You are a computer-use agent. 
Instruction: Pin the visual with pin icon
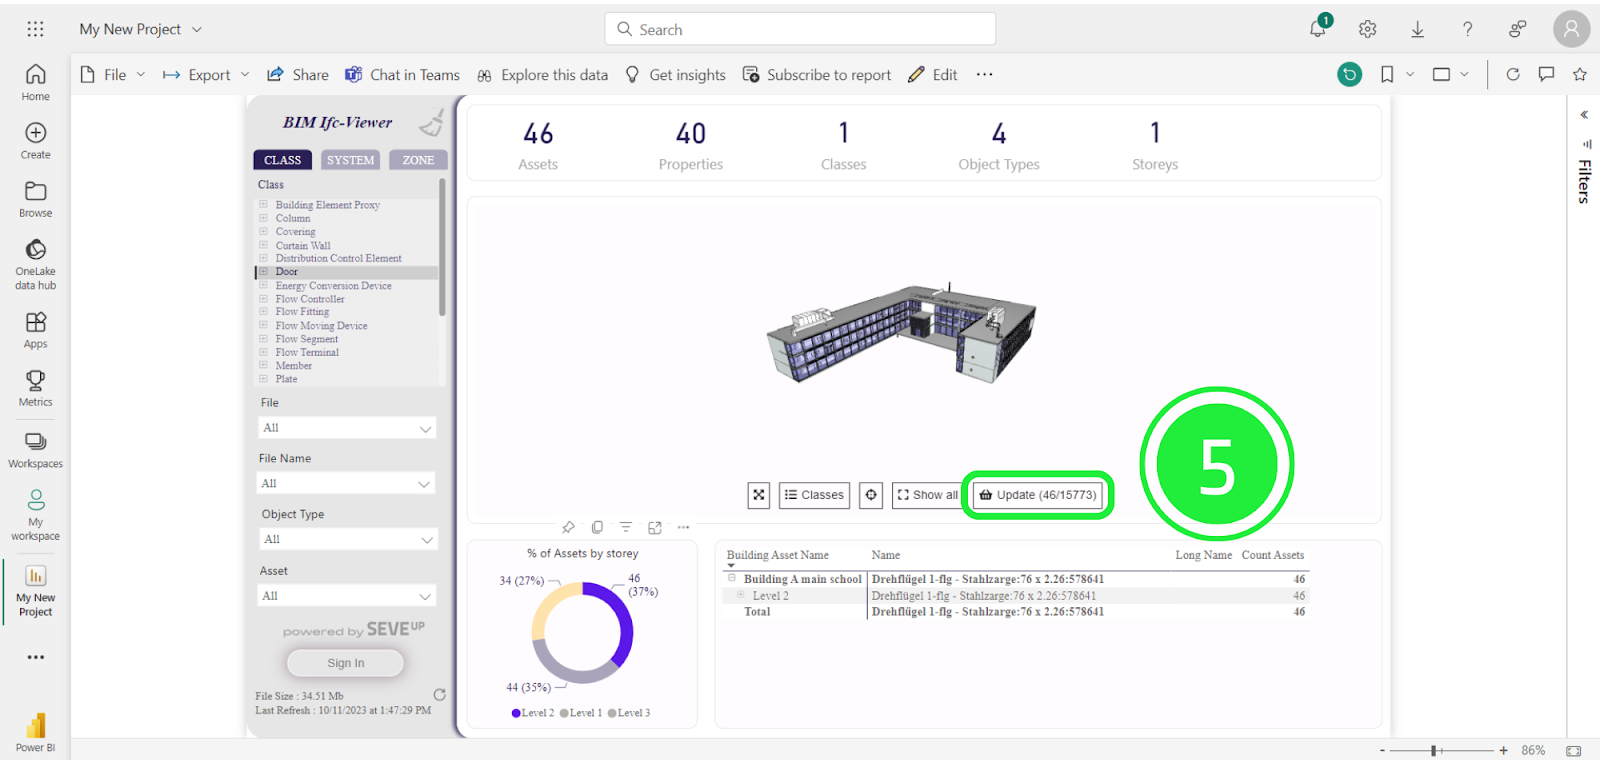click(568, 527)
